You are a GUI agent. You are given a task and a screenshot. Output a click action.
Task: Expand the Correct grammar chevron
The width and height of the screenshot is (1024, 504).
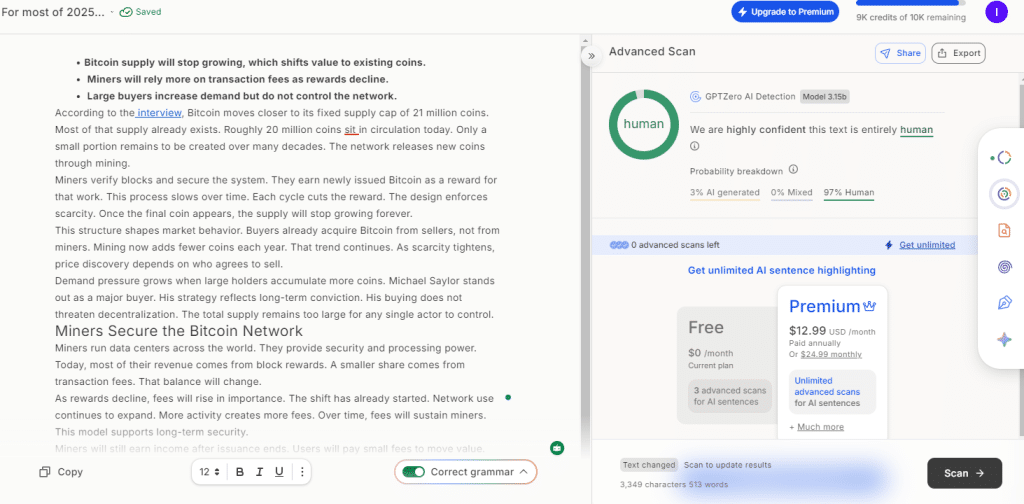523,472
